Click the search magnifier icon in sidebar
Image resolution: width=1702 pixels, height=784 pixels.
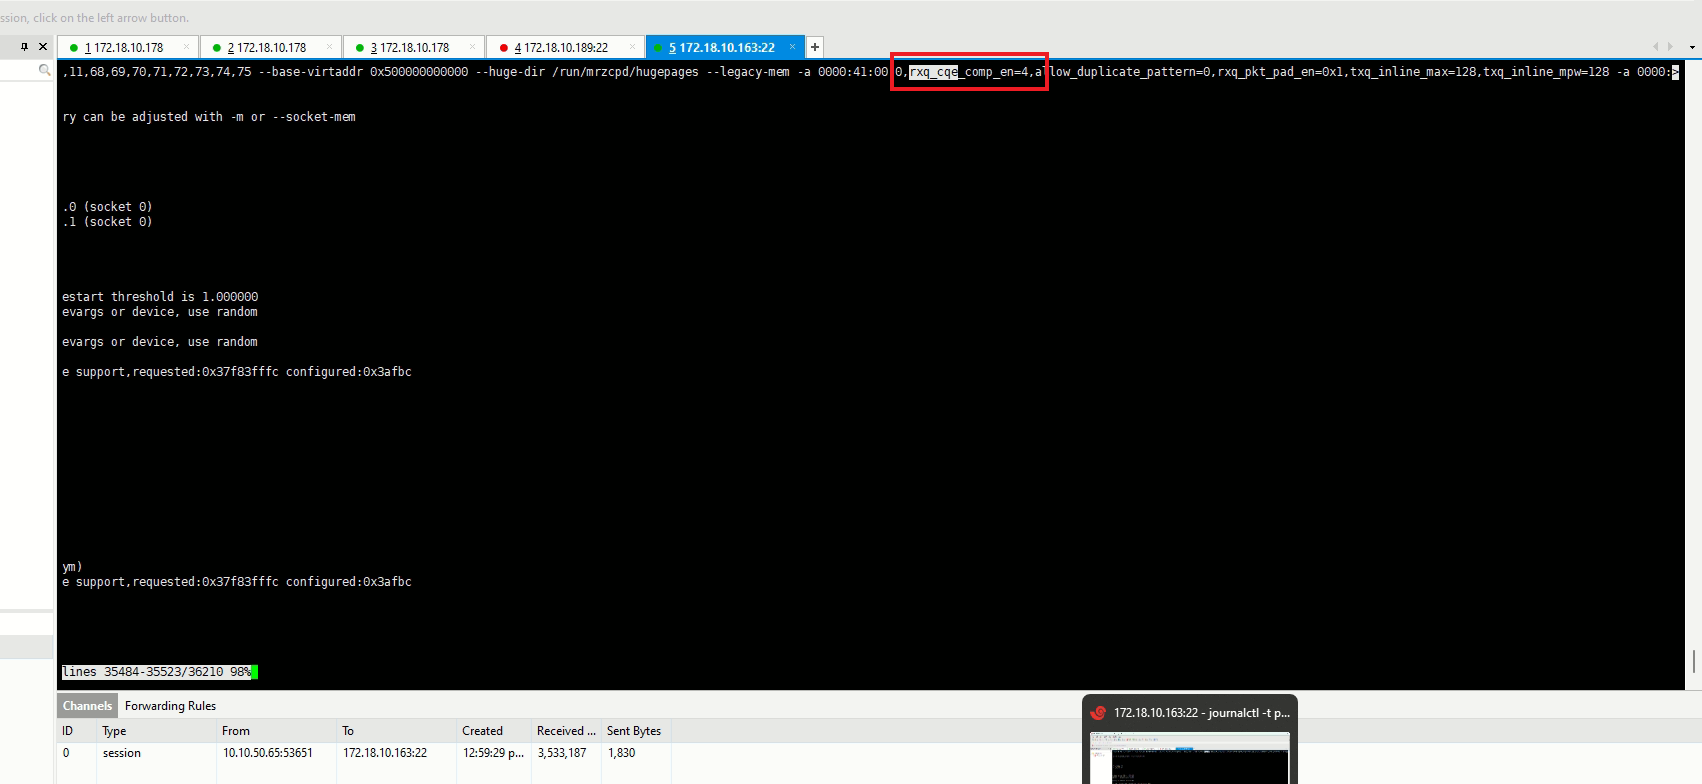(x=44, y=70)
